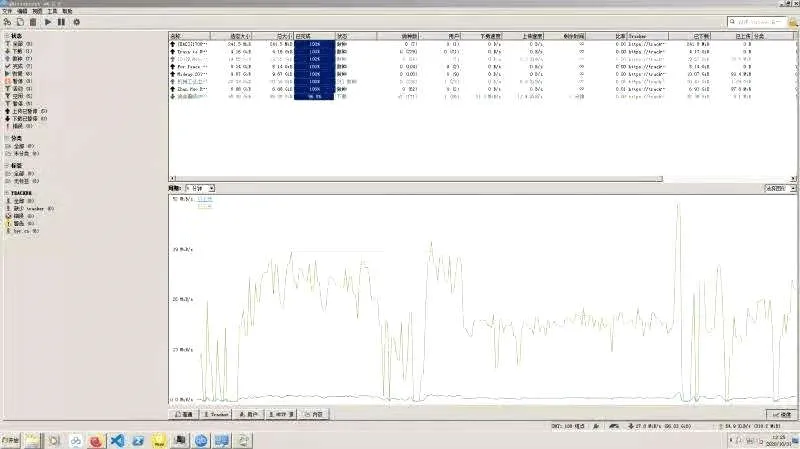The width and height of the screenshot is (800, 449).
Task: Open Visual Studio Code from the taskbar
Action: (118, 440)
